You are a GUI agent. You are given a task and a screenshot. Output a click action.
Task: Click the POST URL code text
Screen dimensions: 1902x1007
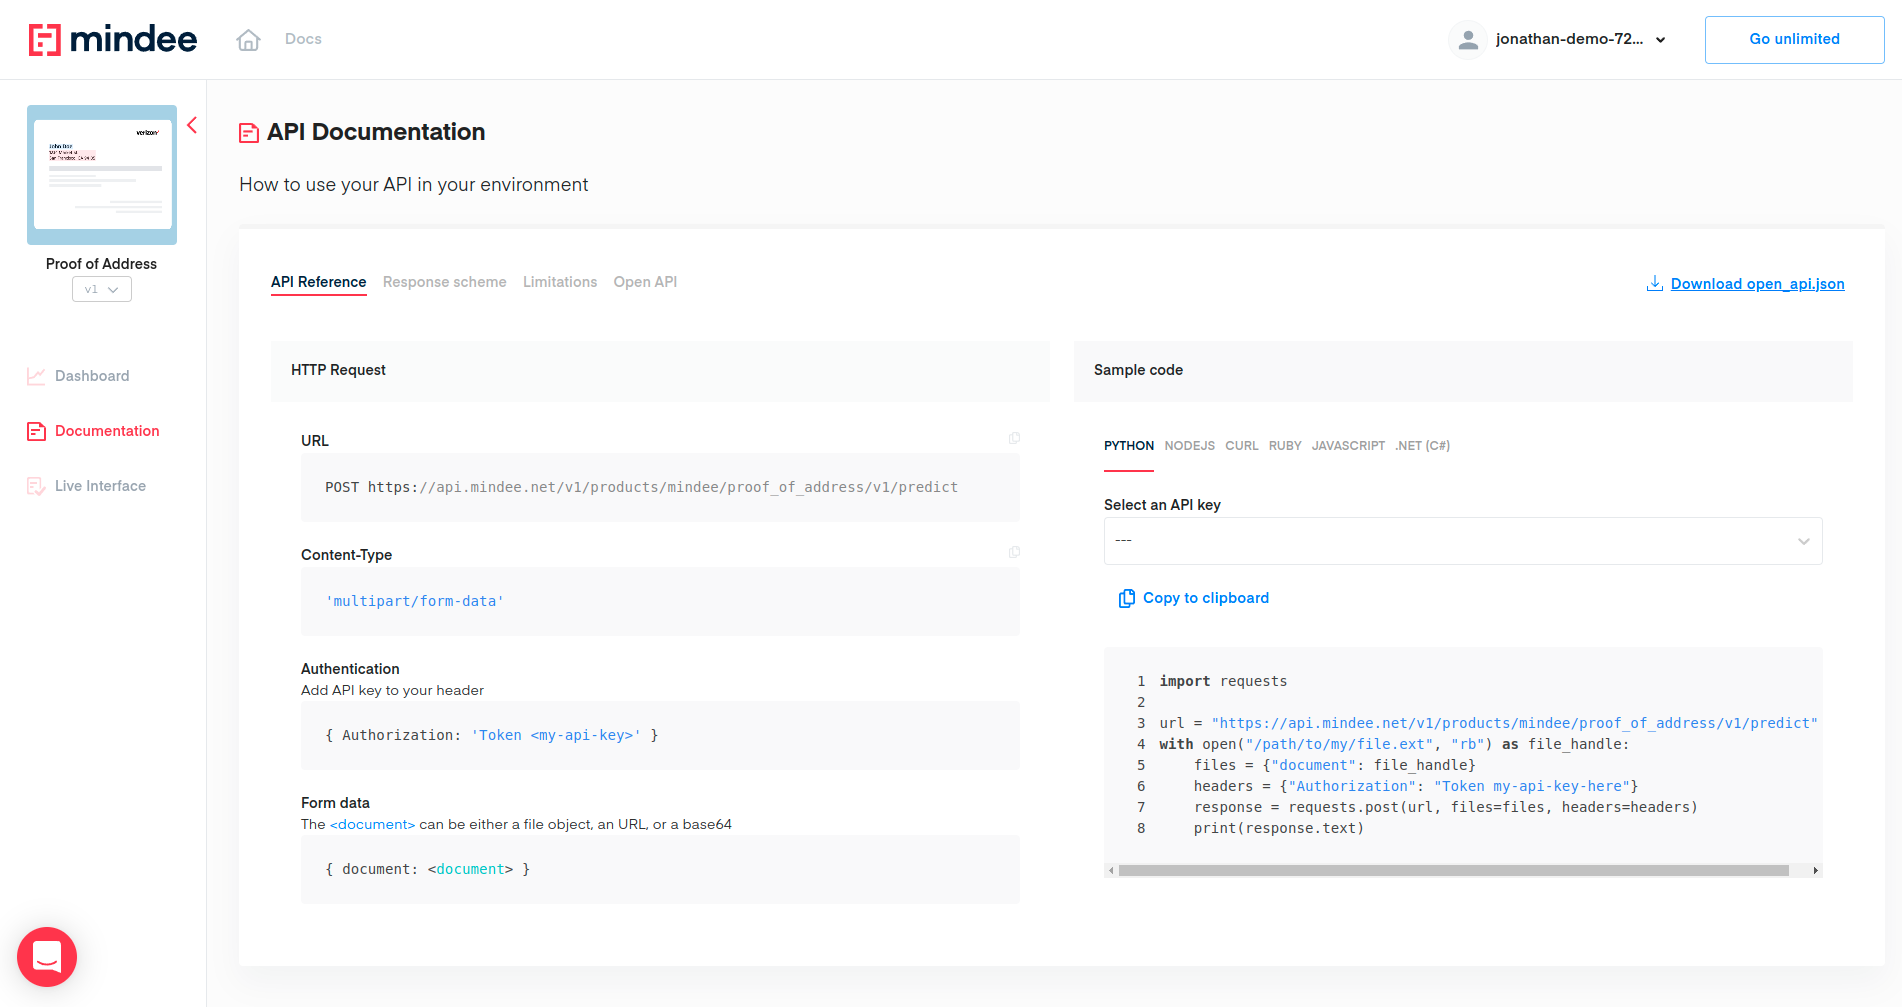point(641,488)
